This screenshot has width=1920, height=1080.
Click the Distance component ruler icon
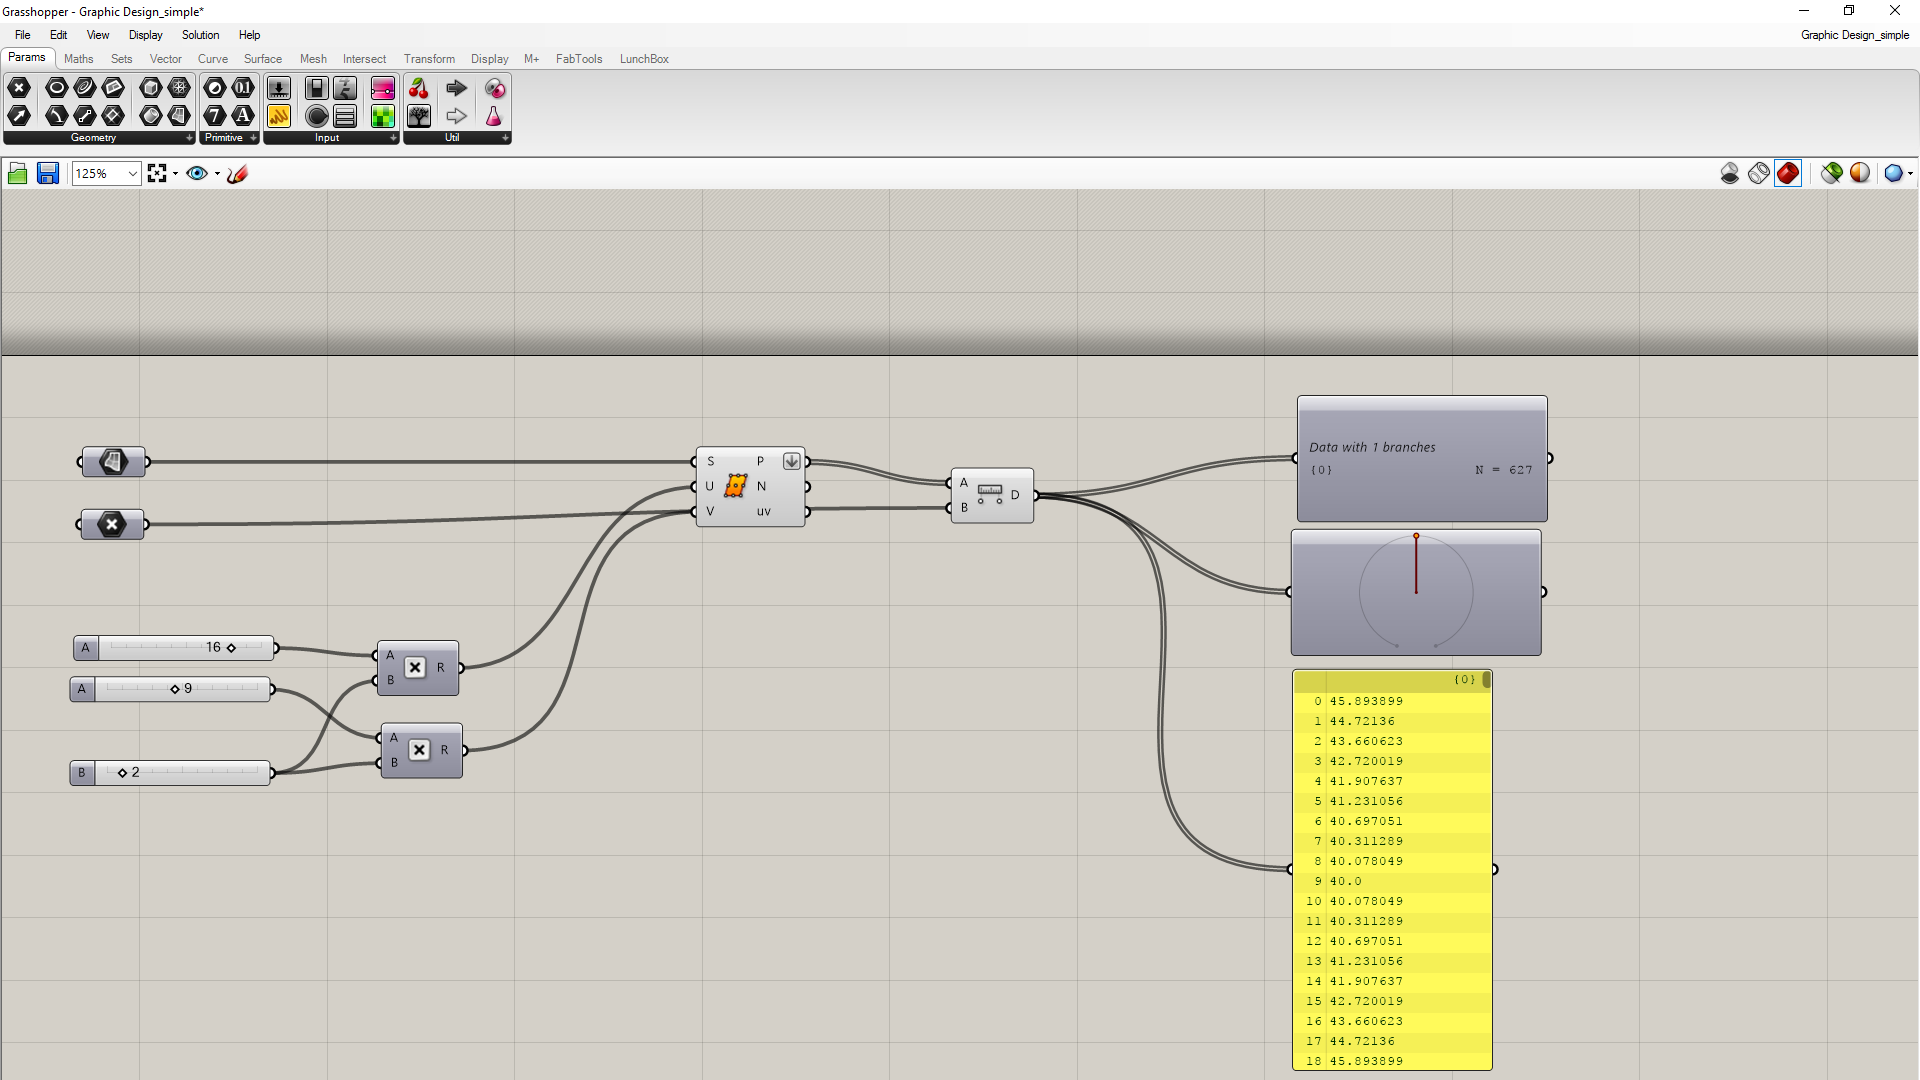pos(990,494)
